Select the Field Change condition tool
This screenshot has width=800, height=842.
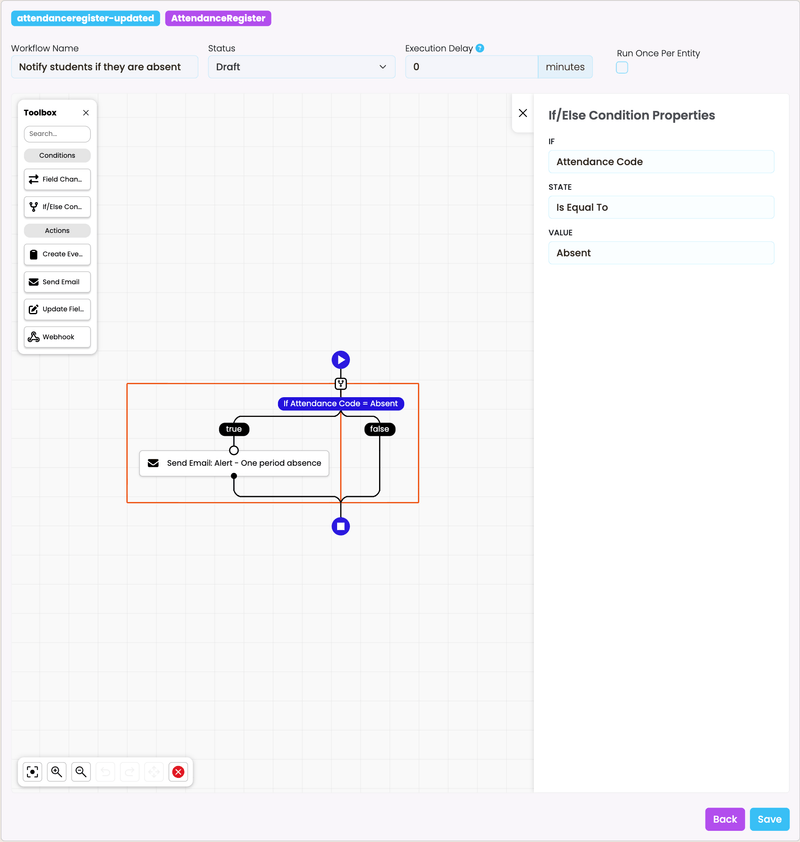[57, 179]
